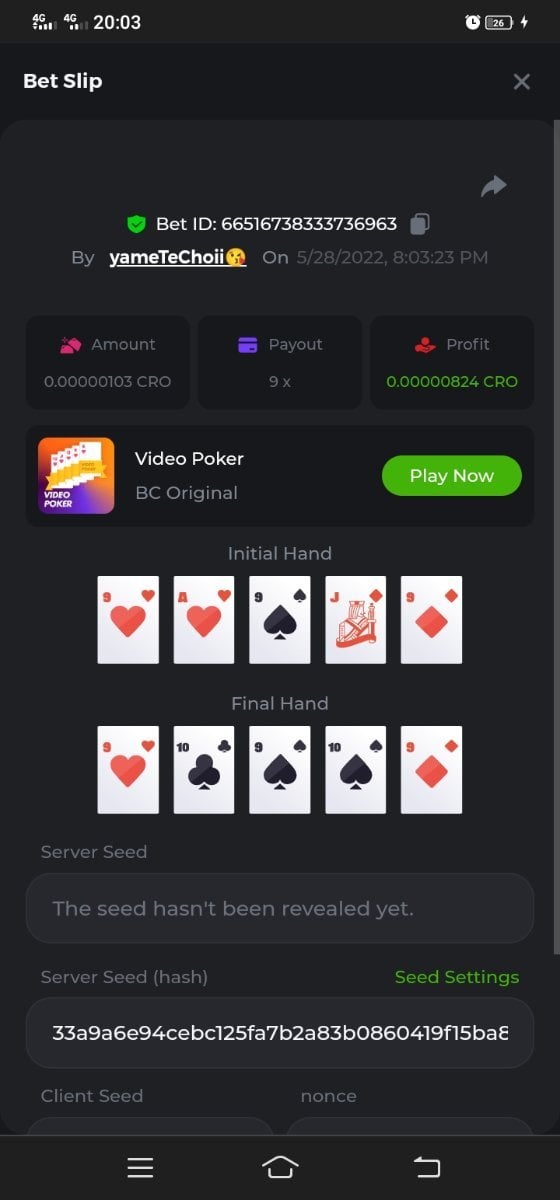Tap the Amount stat icon
This screenshot has width=560, height=1200.
coord(70,345)
